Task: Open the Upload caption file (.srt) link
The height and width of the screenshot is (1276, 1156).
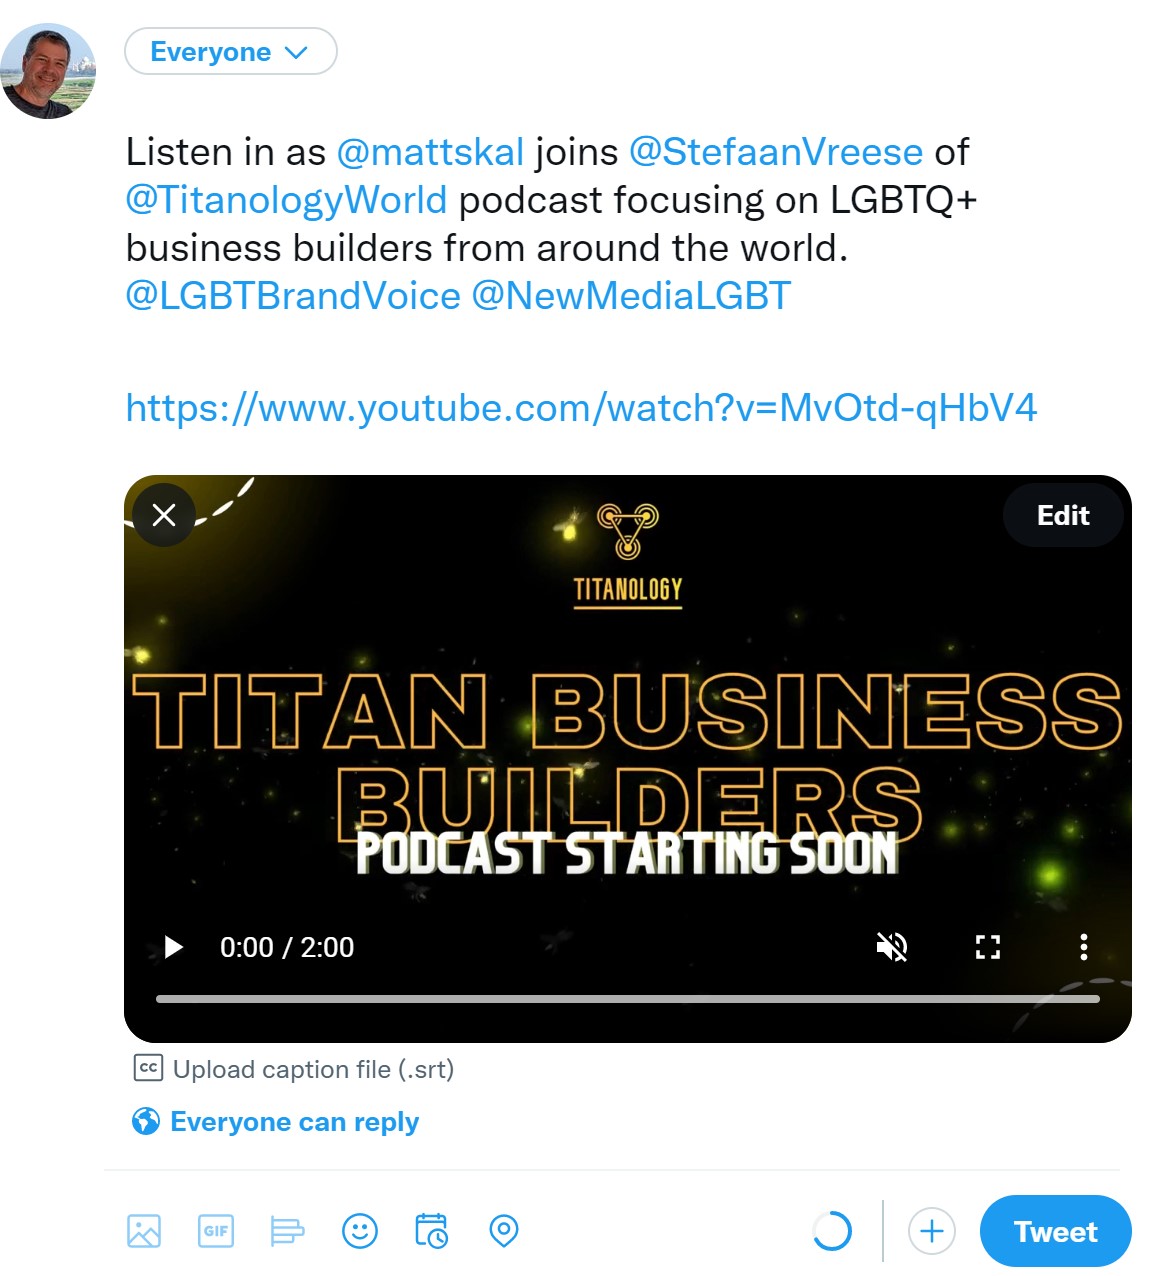Action: 294,1069
